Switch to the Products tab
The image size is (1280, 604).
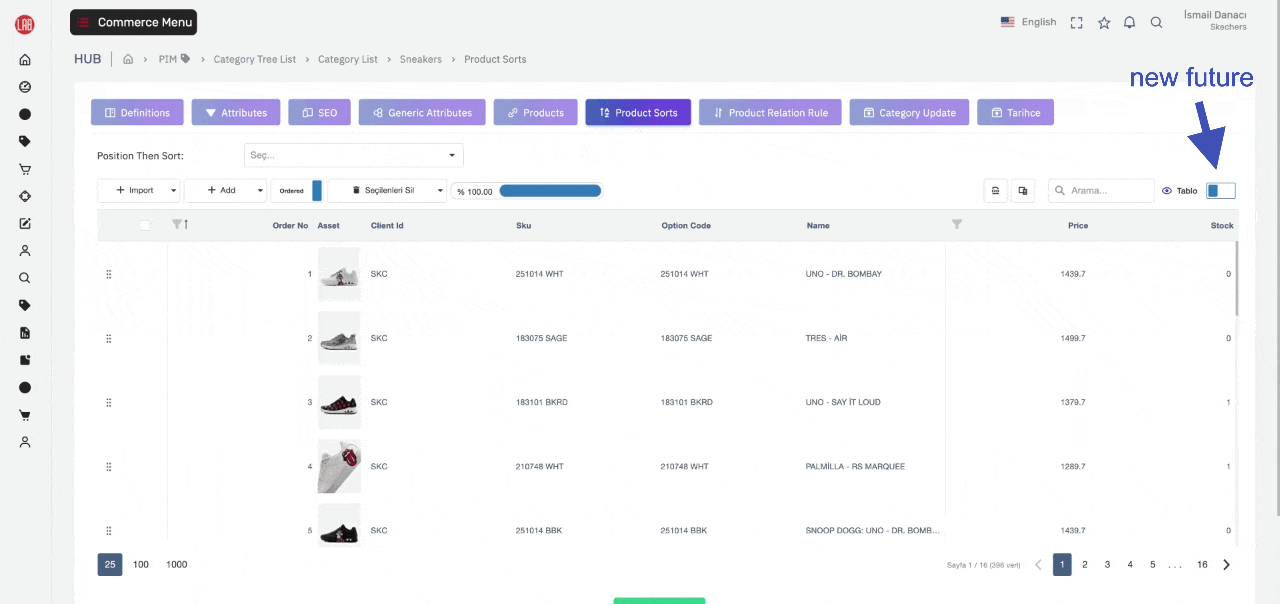(x=536, y=113)
